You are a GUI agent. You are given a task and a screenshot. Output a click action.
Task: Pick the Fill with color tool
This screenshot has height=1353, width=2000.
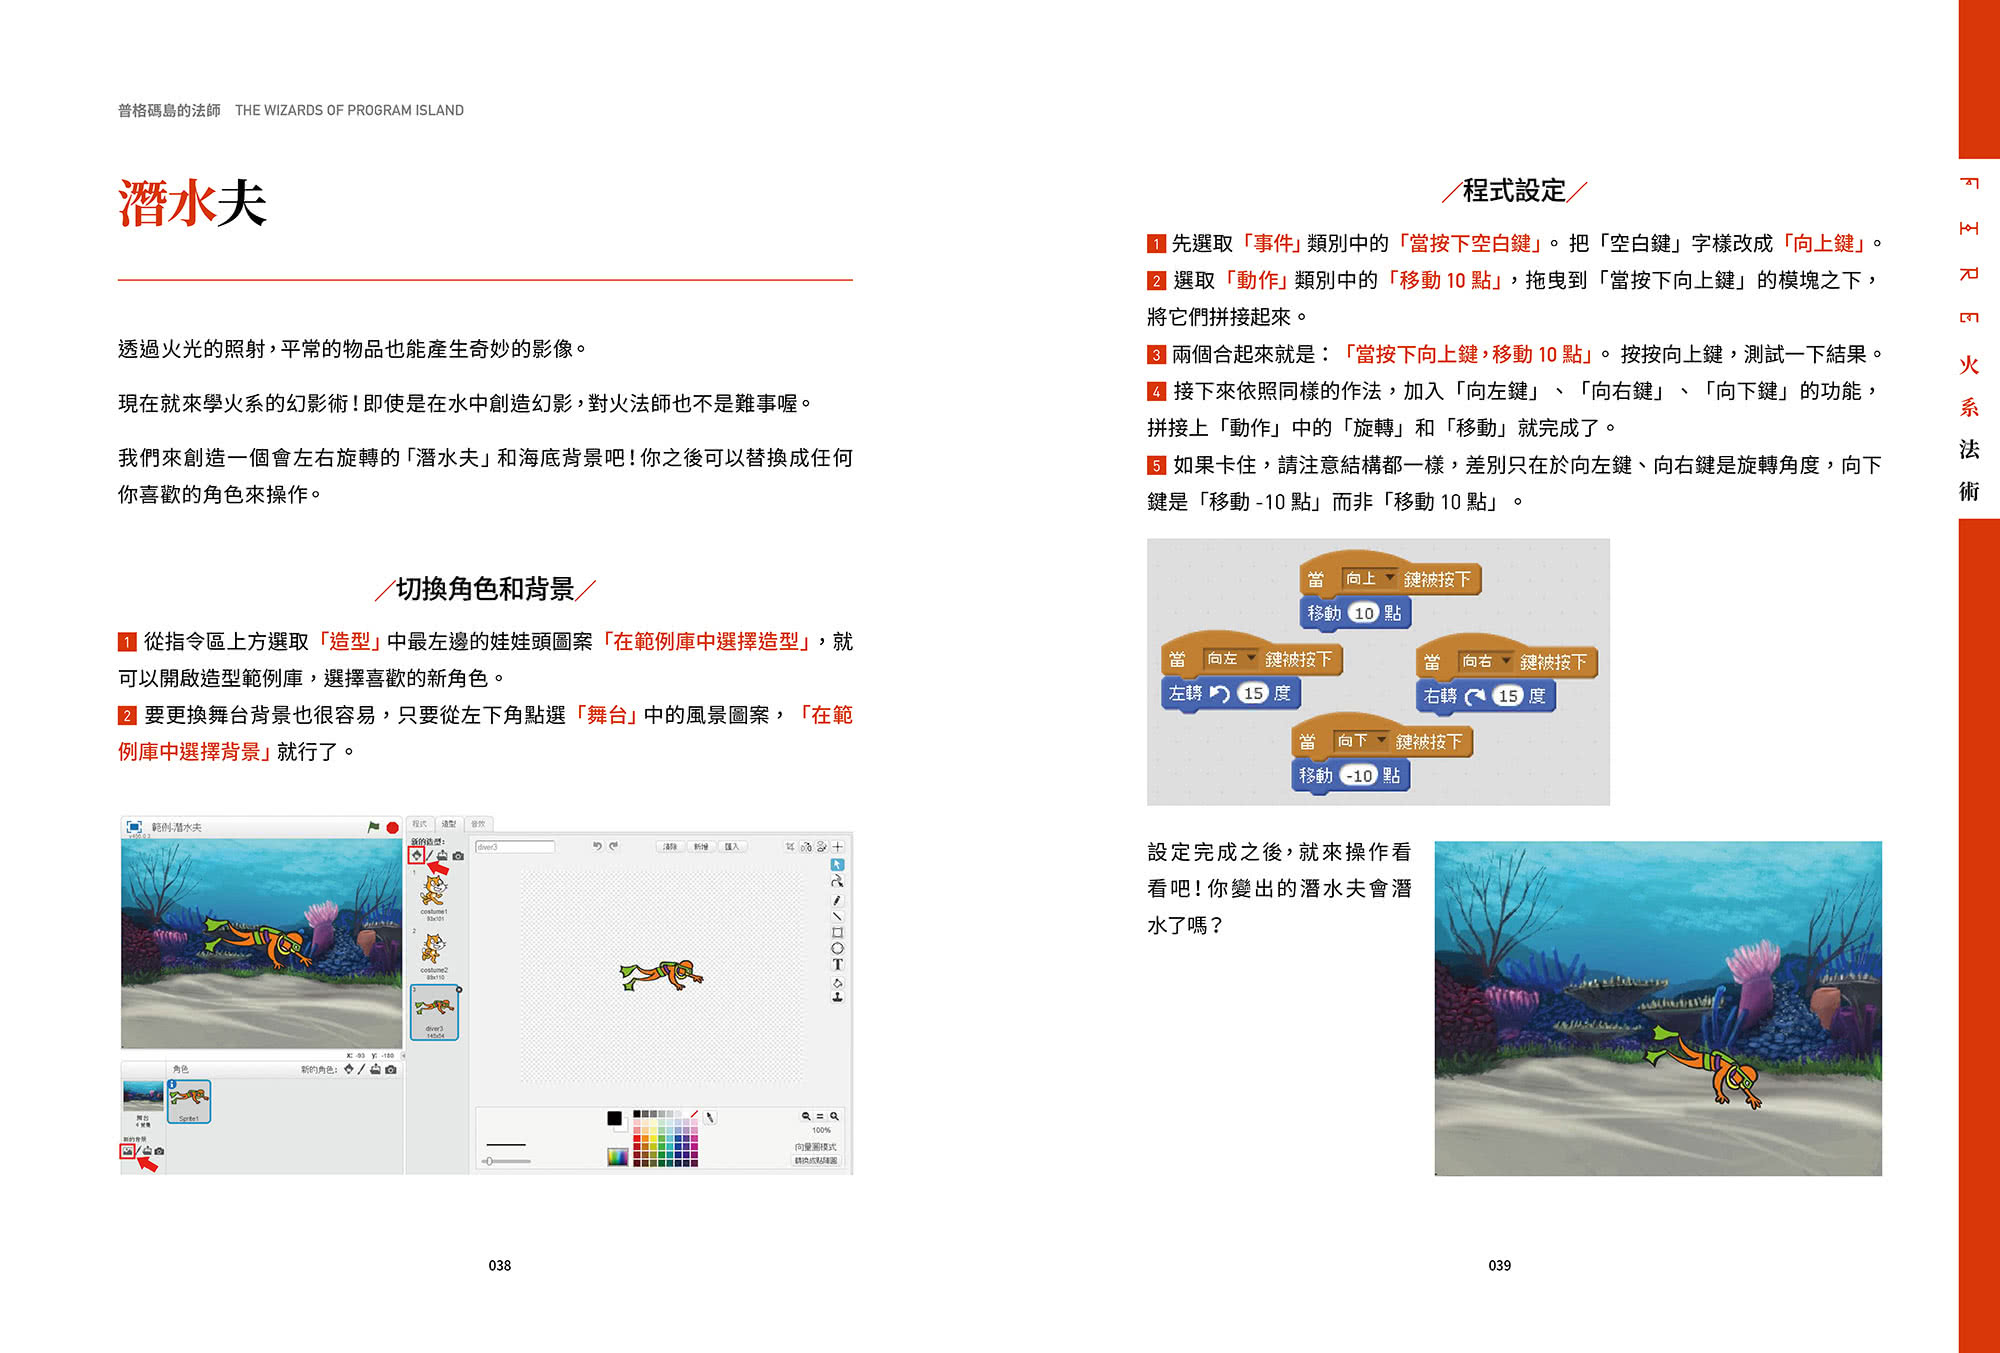pos(837,981)
